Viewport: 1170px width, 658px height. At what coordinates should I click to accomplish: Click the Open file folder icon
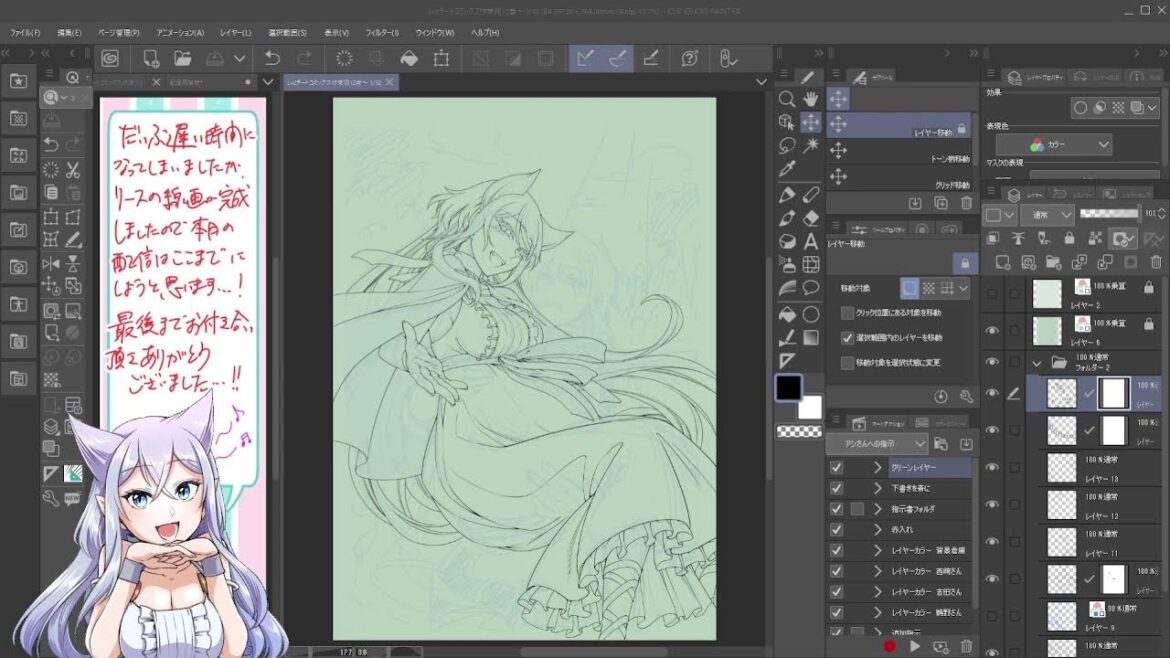click(182, 59)
